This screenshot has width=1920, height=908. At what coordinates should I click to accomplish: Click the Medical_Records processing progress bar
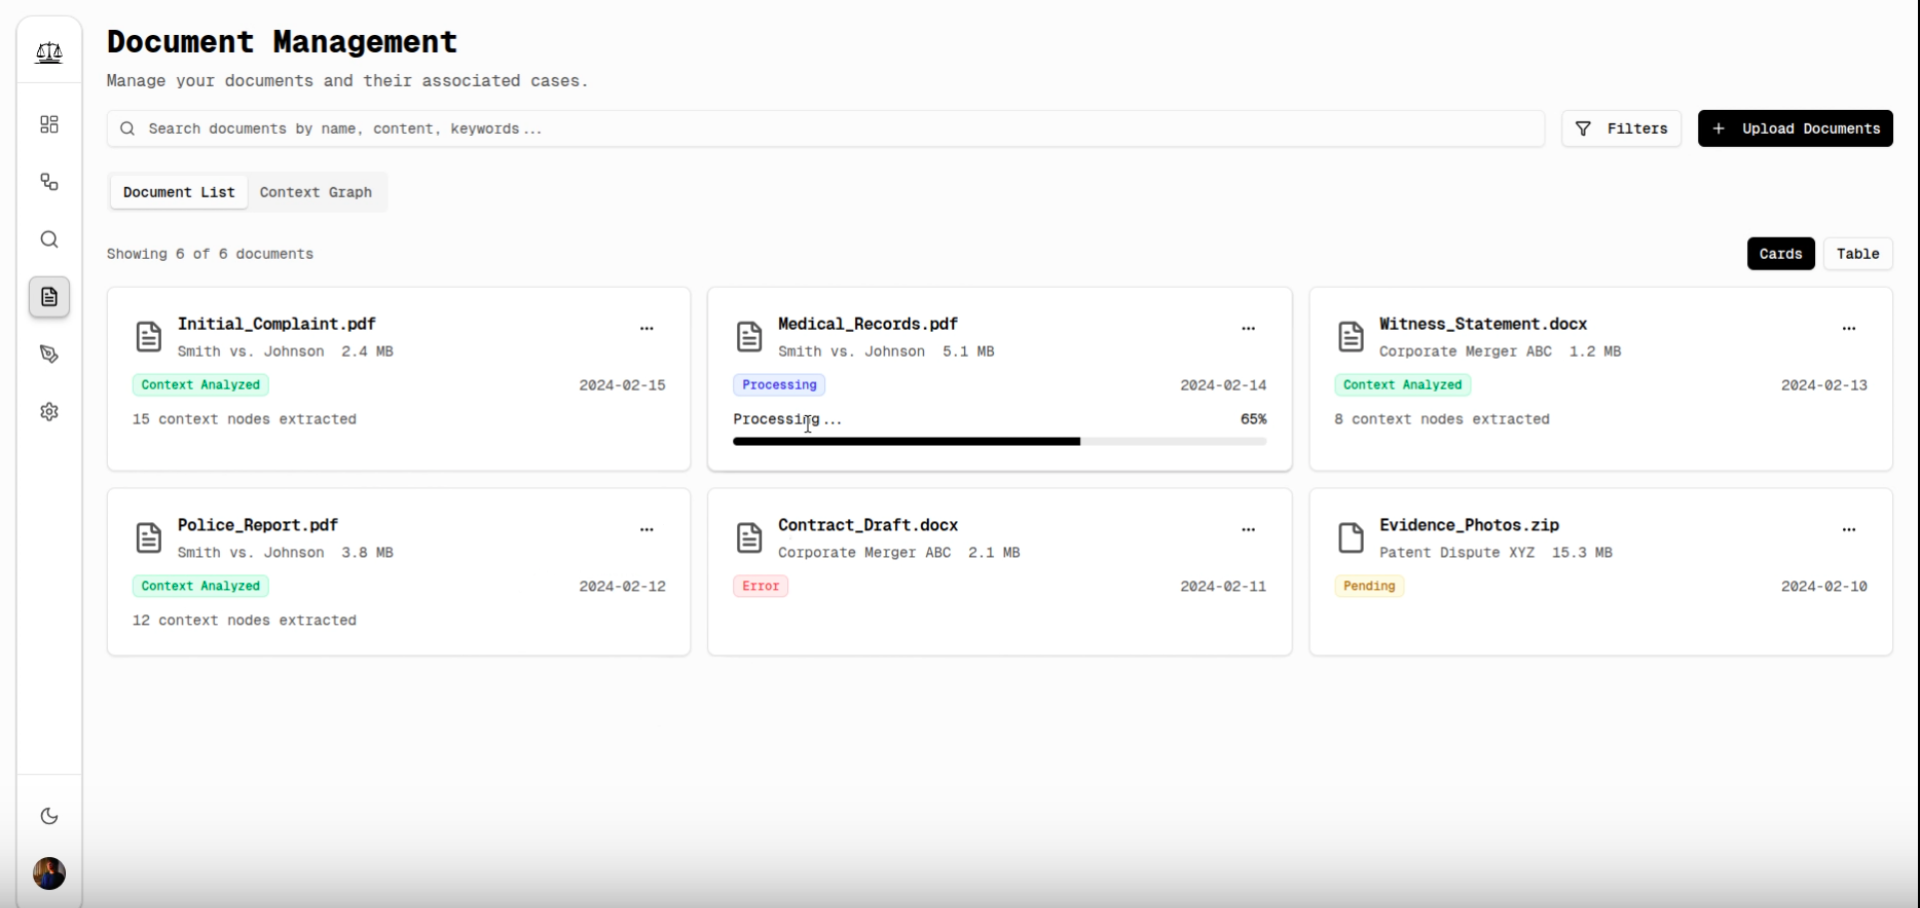pyautogui.click(x=999, y=441)
